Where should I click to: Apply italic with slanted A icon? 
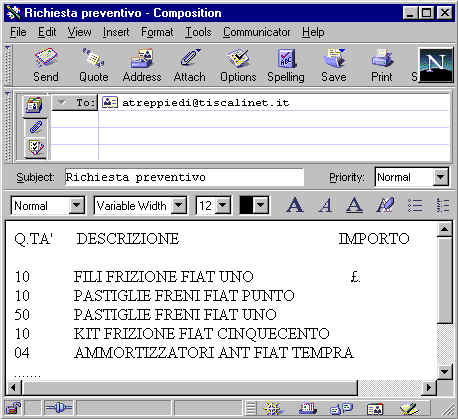(x=325, y=205)
